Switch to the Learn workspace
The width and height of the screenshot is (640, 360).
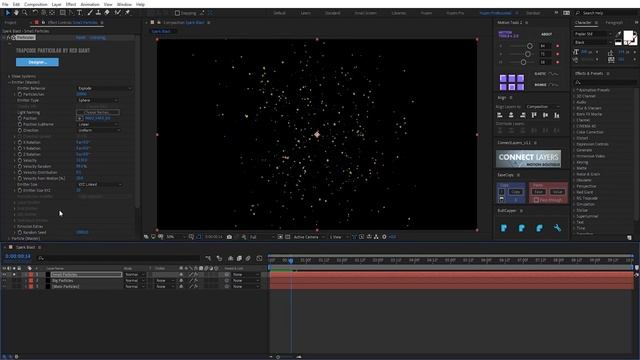tap(305, 13)
